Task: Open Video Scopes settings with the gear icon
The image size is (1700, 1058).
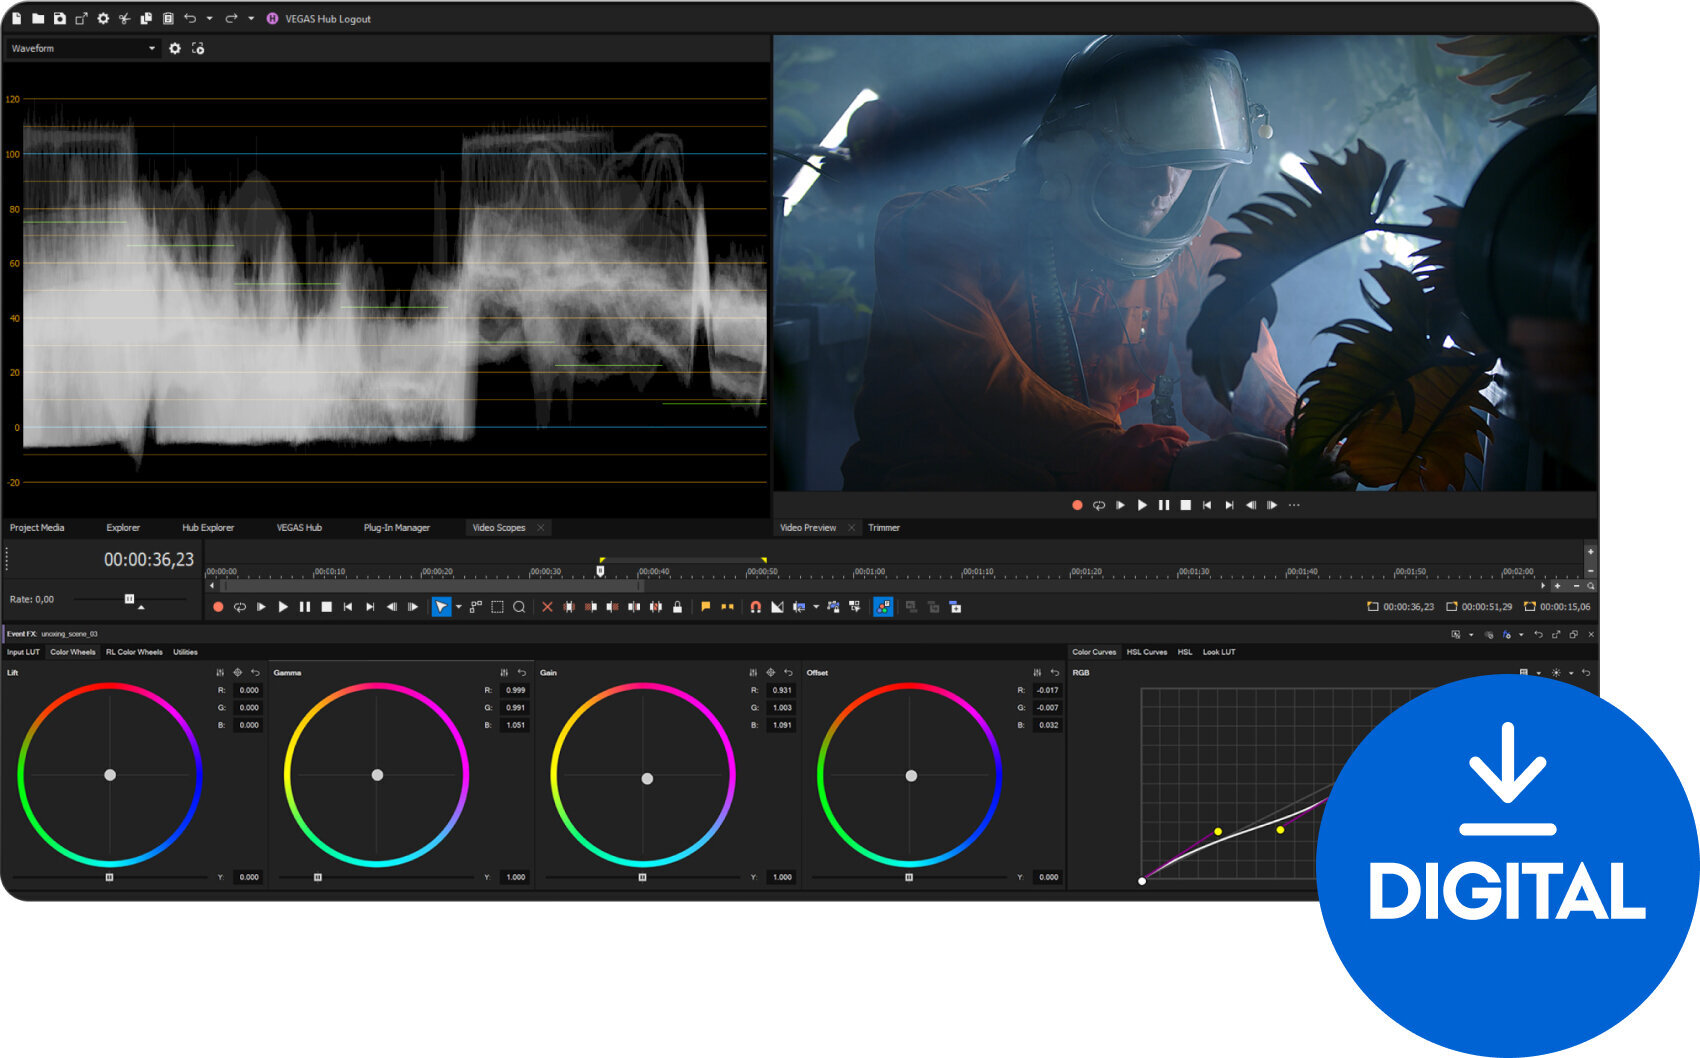Action: point(176,48)
